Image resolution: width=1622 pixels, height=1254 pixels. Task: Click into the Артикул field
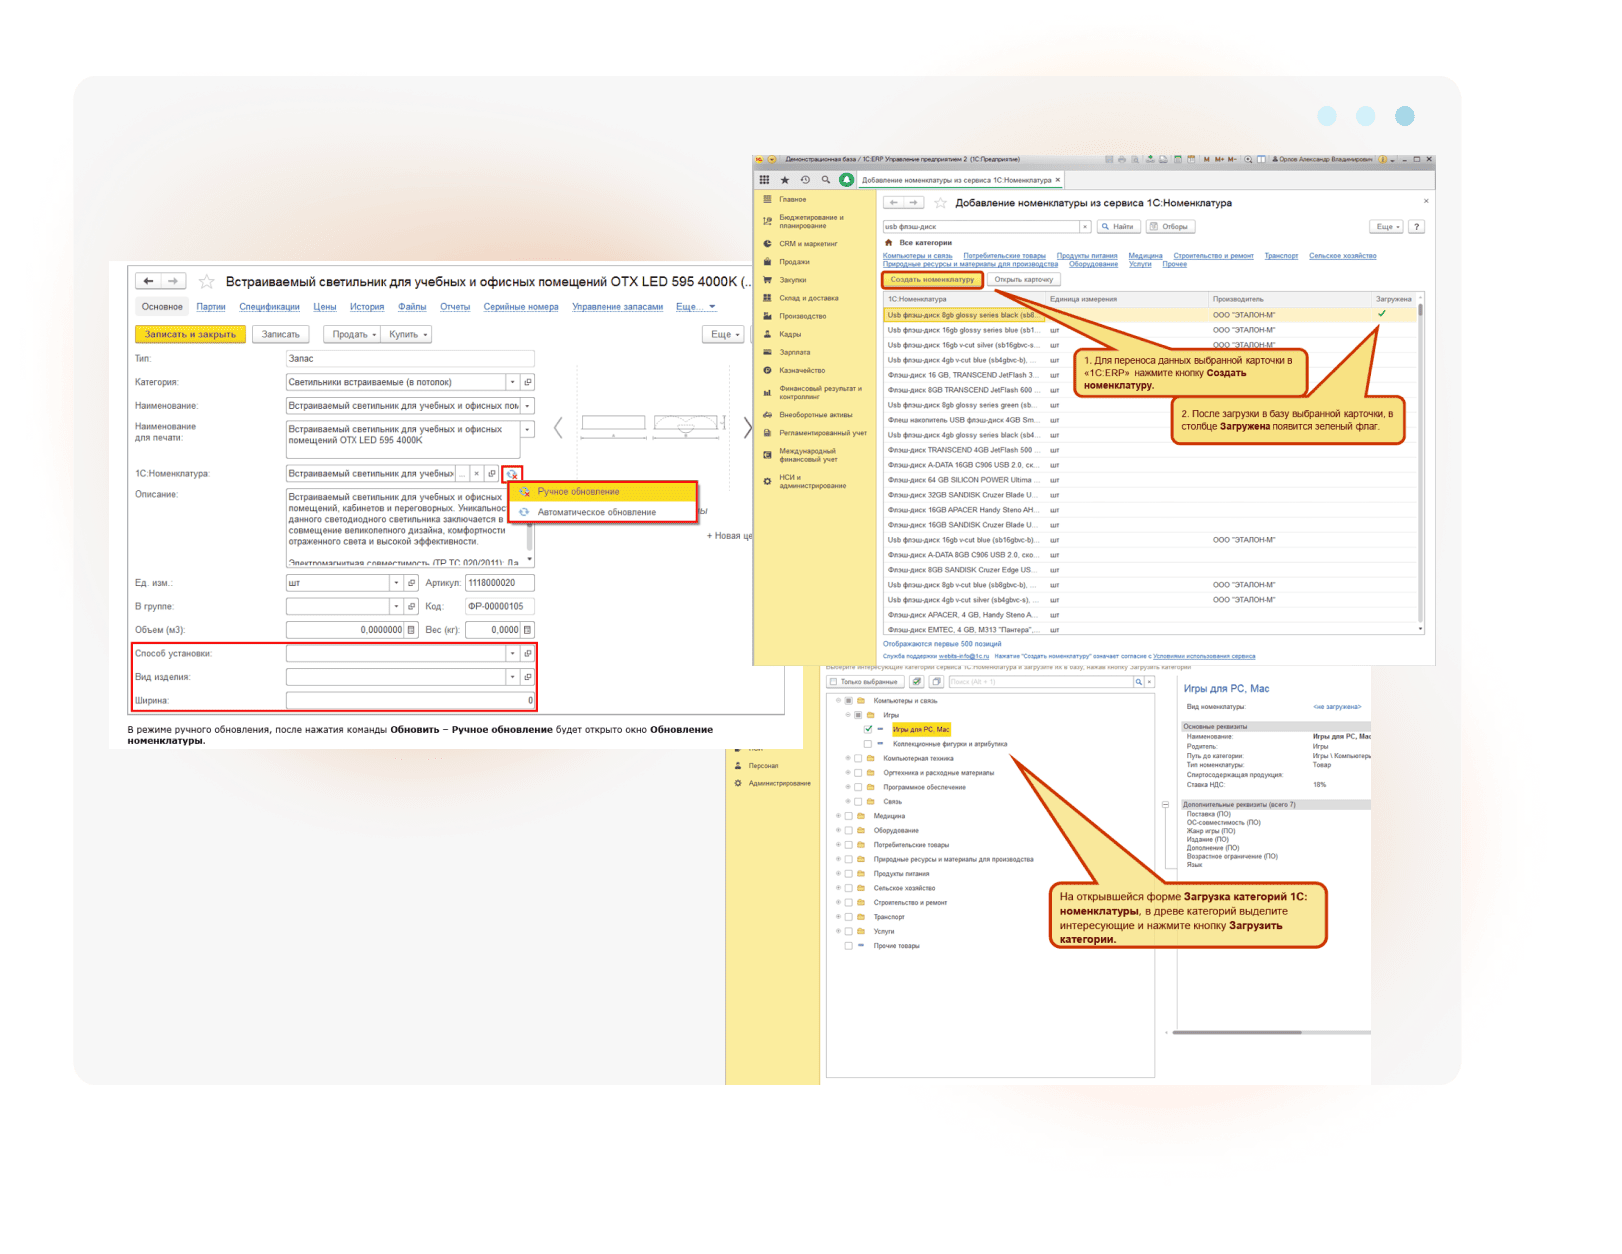tap(499, 583)
